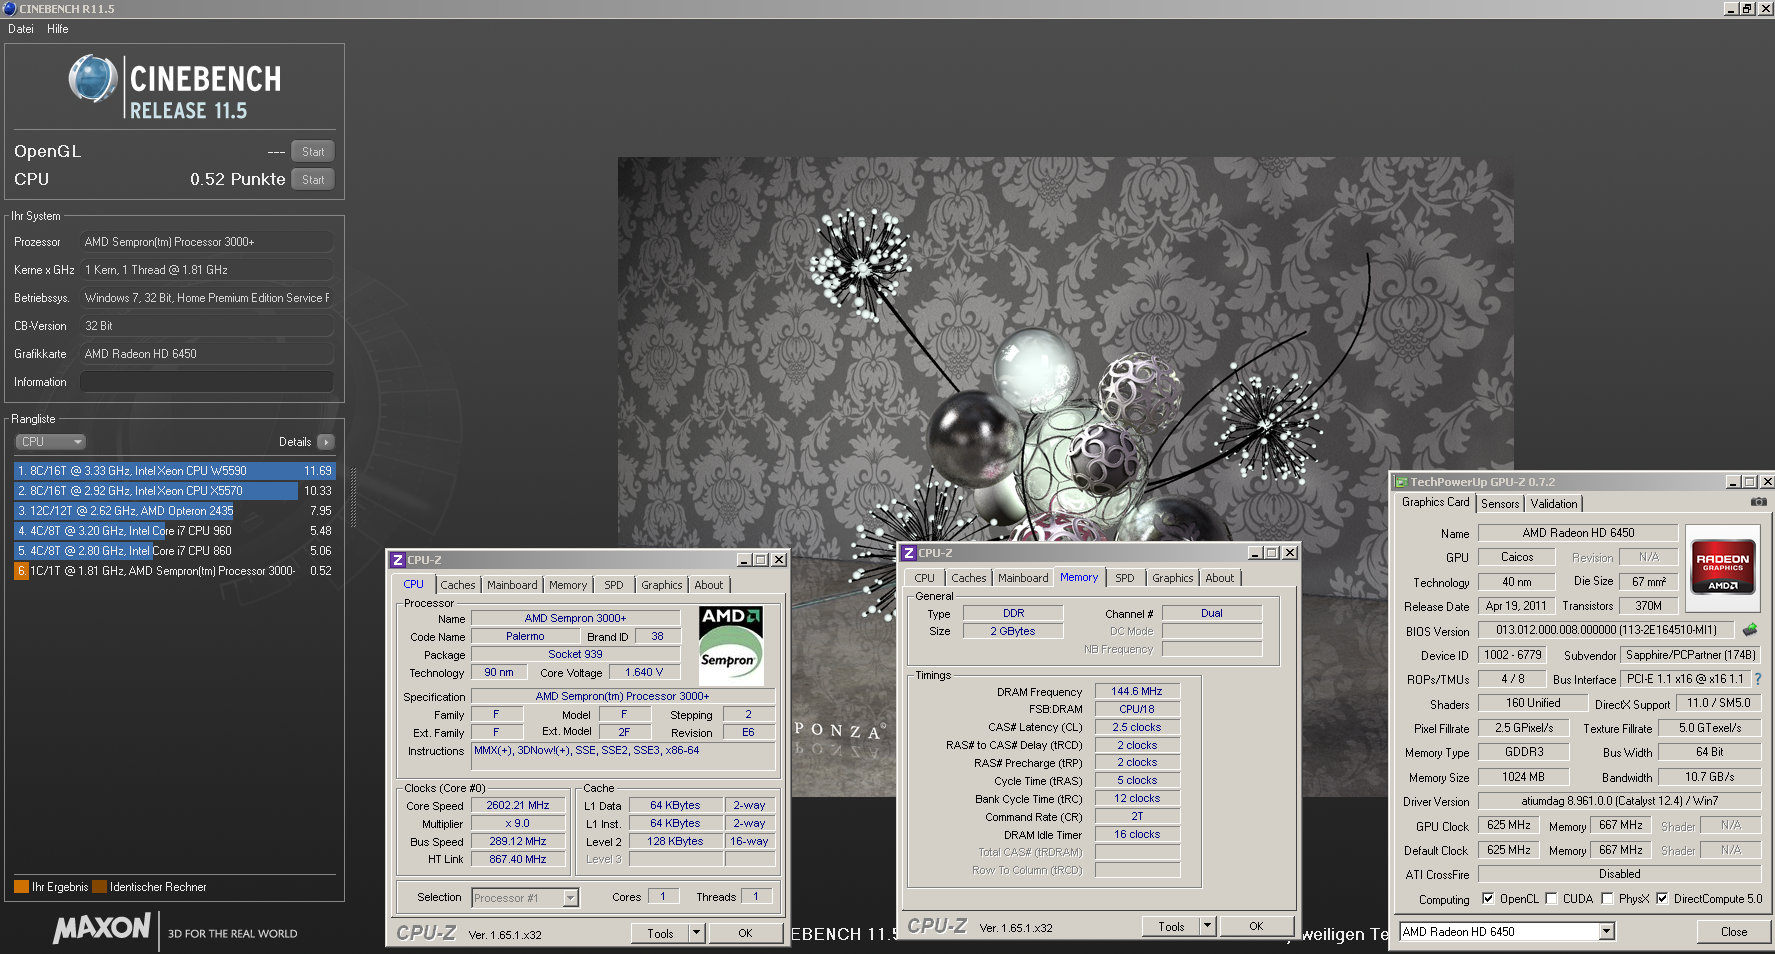The image size is (1775, 954).
Task: Open the Datei menu
Action: 21,29
